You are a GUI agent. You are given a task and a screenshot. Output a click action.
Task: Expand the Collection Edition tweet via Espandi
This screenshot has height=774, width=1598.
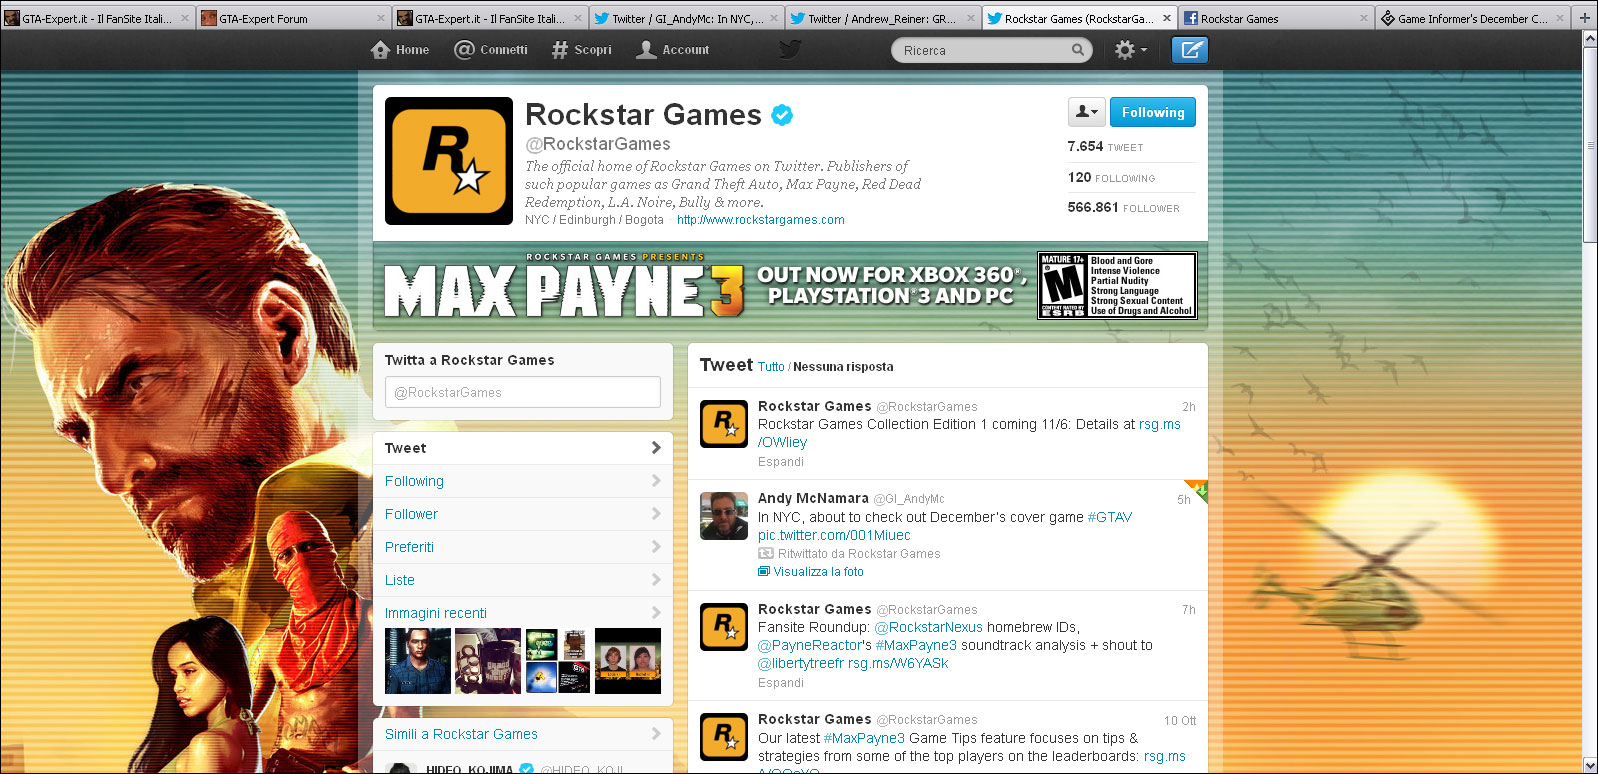781,462
